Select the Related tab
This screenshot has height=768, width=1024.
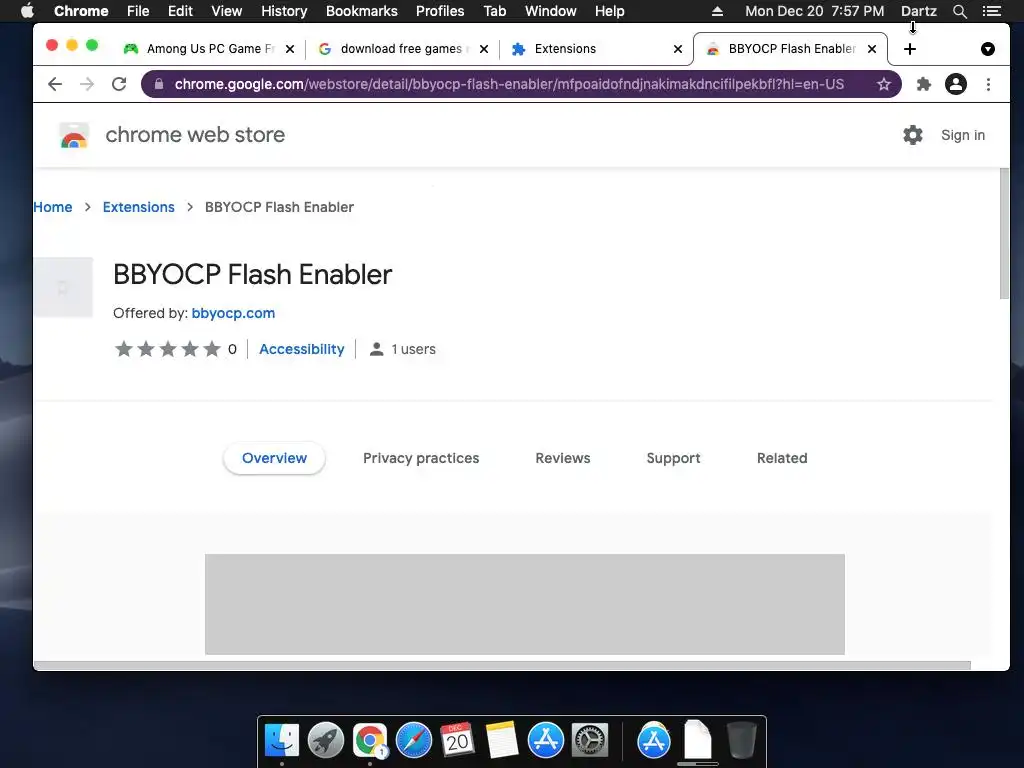point(782,458)
